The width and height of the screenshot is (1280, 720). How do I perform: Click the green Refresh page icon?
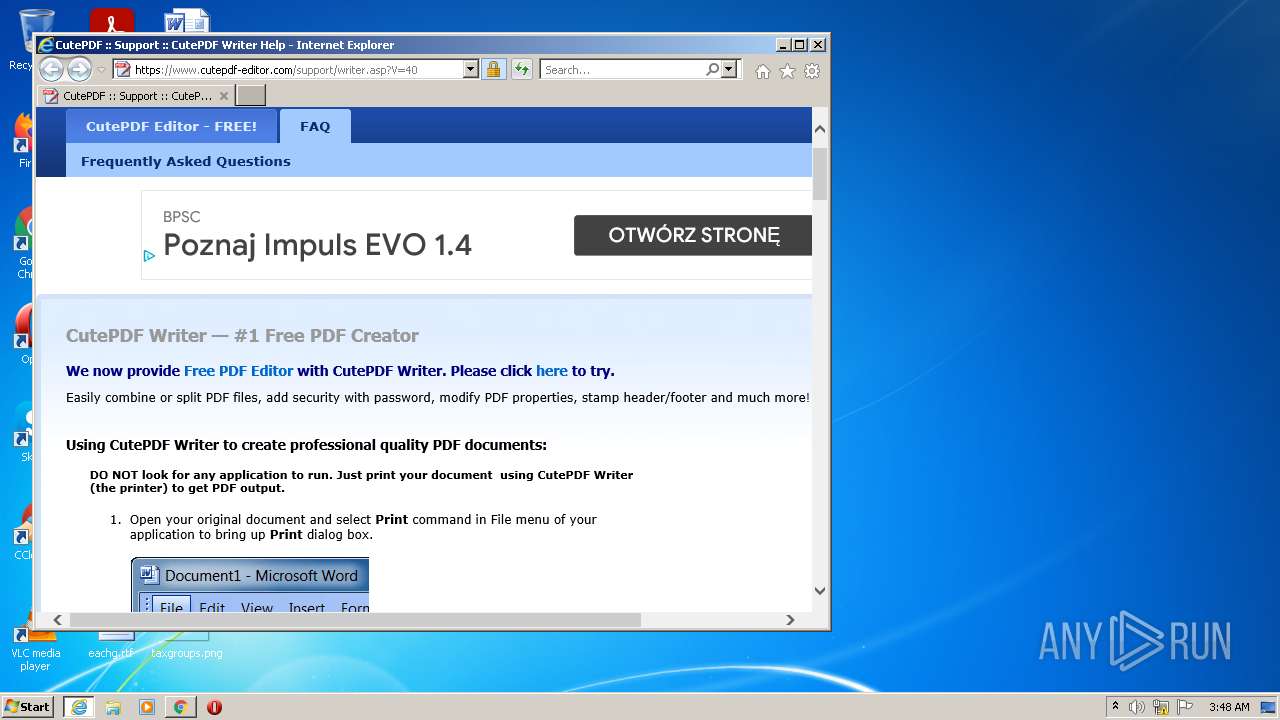(521, 70)
